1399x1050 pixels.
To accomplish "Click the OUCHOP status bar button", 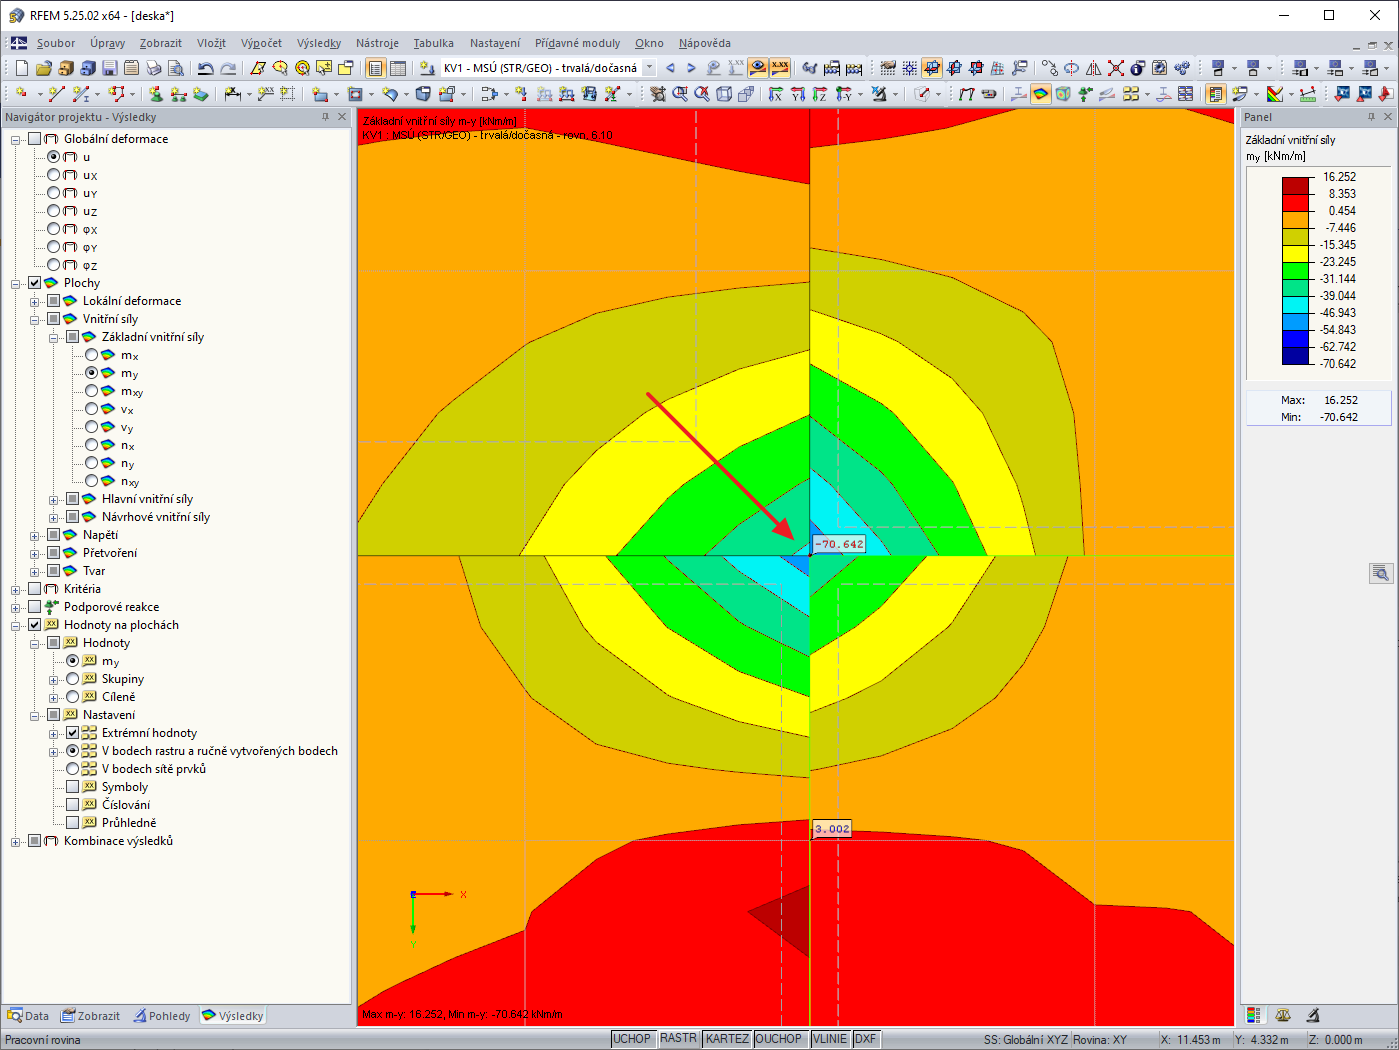I will tap(778, 1039).
